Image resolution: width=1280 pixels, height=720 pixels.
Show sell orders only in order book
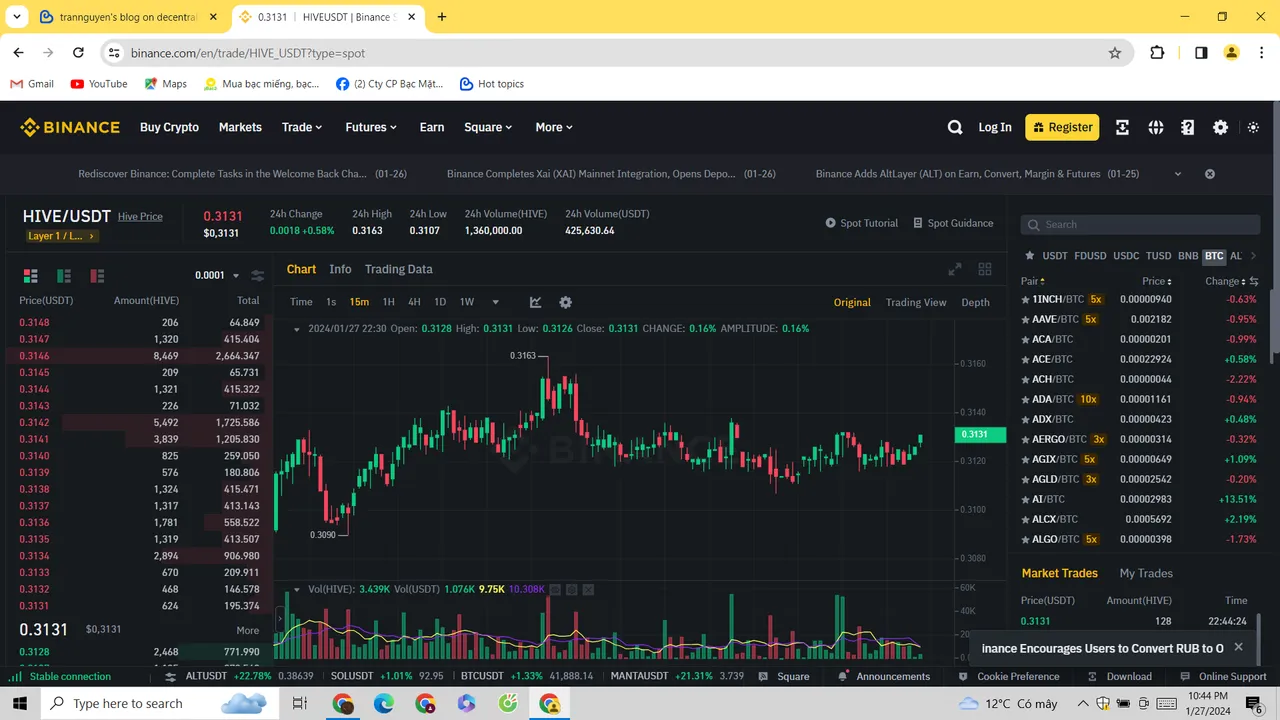(x=97, y=276)
